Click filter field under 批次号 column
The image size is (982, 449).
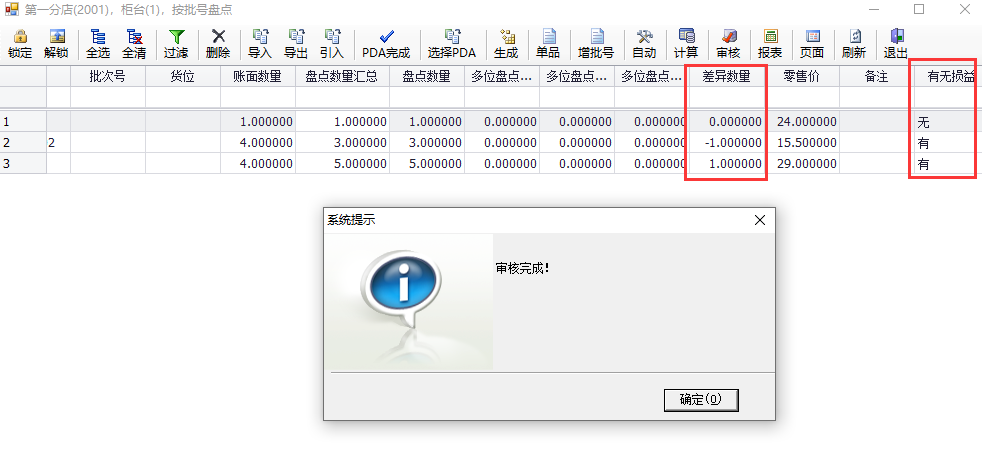tap(108, 97)
